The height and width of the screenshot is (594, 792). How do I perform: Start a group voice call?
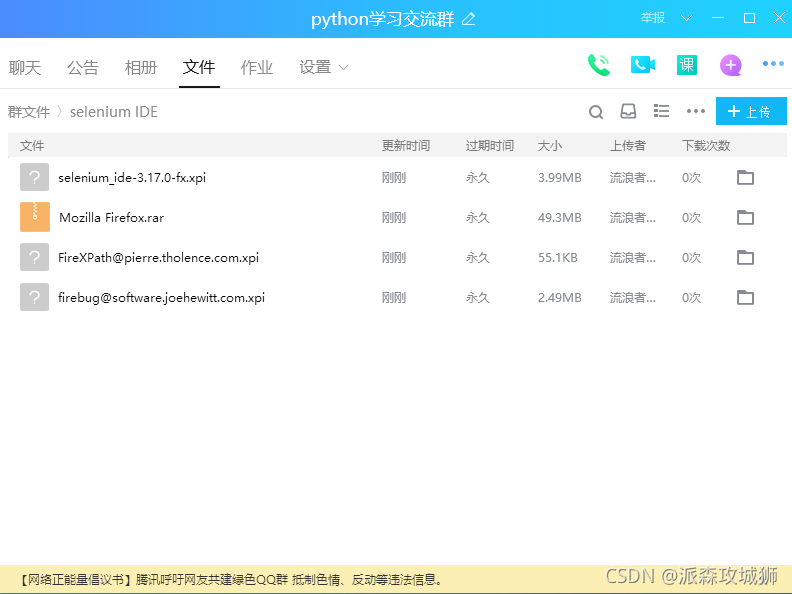click(598, 65)
